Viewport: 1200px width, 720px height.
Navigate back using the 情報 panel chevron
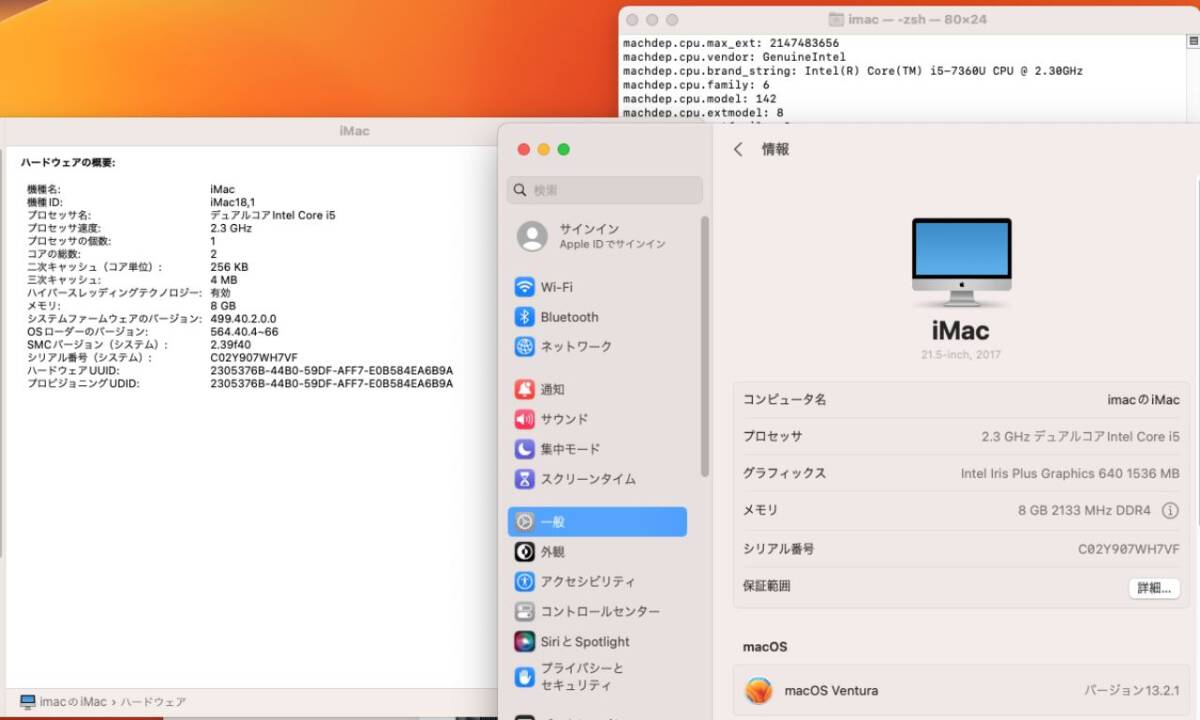tap(737, 148)
